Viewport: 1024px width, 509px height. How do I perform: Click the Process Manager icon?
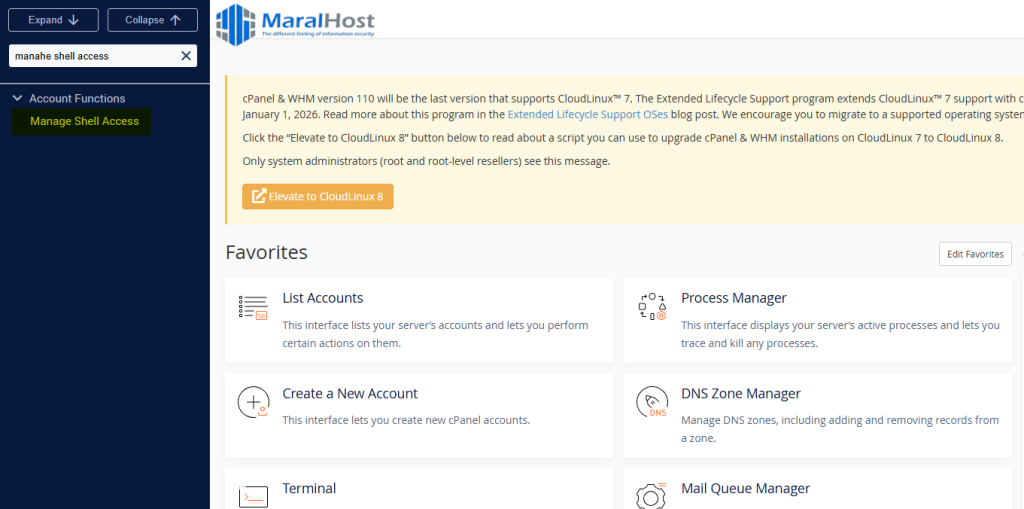point(652,307)
